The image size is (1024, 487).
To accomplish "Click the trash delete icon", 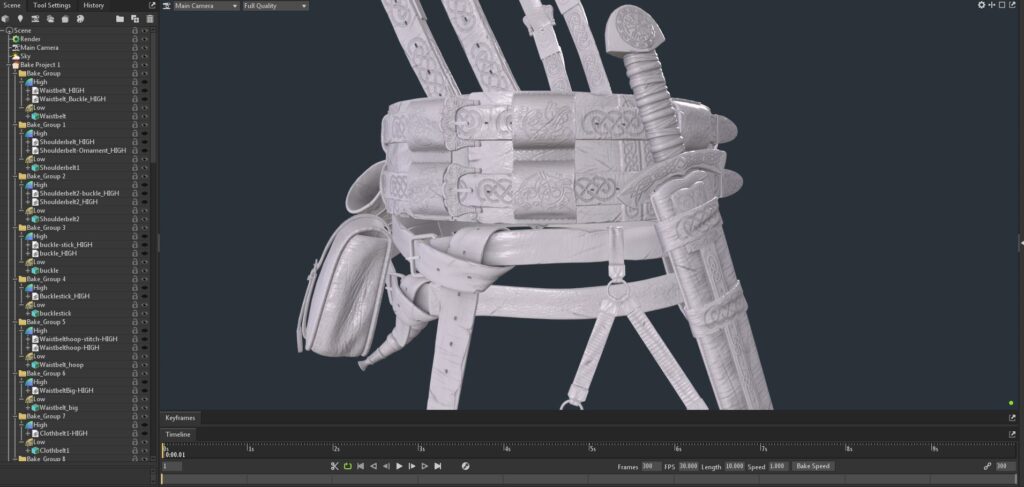I will (150, 19).
